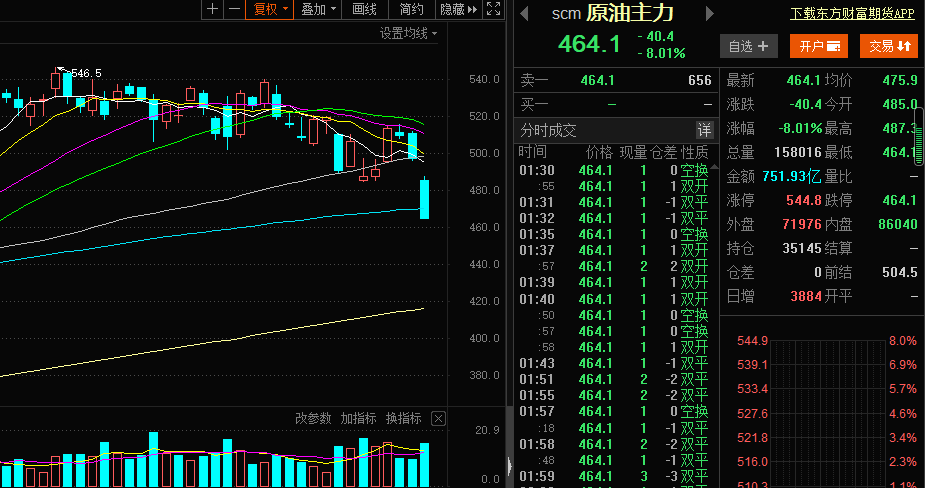This screenshot has width=925, height=488.
Task: Click 加指标 to add indicator
Action: pyautogui.click(x=358, y=418)
